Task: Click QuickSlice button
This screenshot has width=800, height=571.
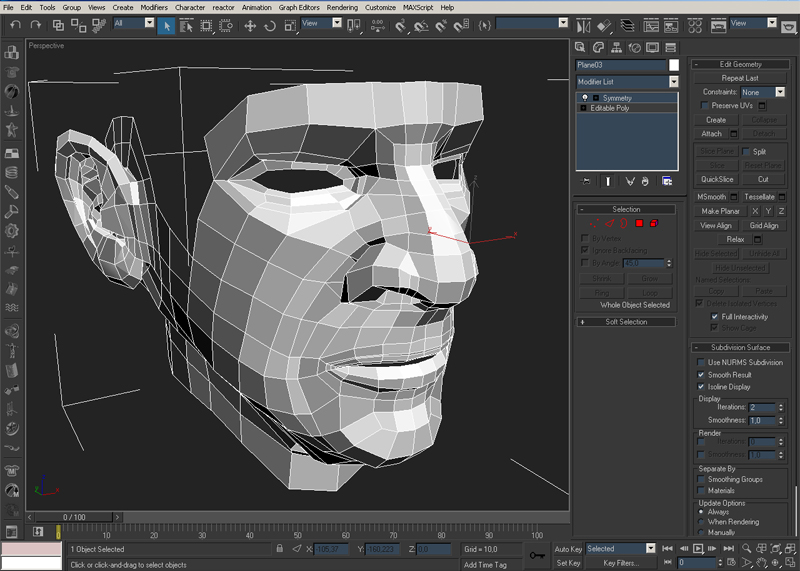Action: [717, 179]
